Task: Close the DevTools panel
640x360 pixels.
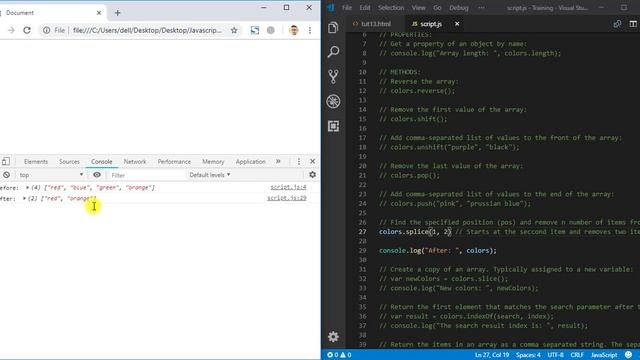Action: tap(312, 161)
